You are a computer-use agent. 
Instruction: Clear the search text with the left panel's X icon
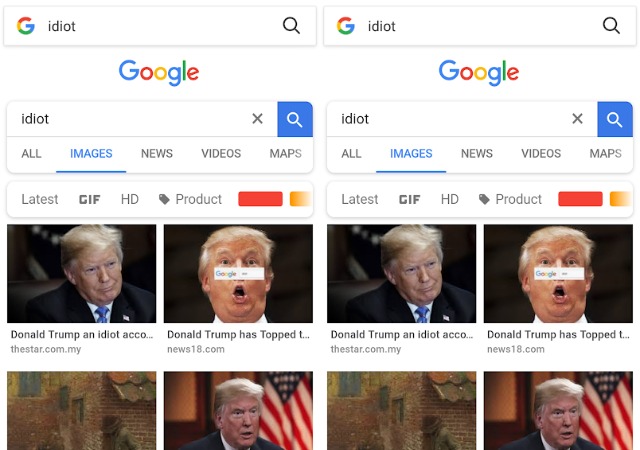(x=257, y=119)
